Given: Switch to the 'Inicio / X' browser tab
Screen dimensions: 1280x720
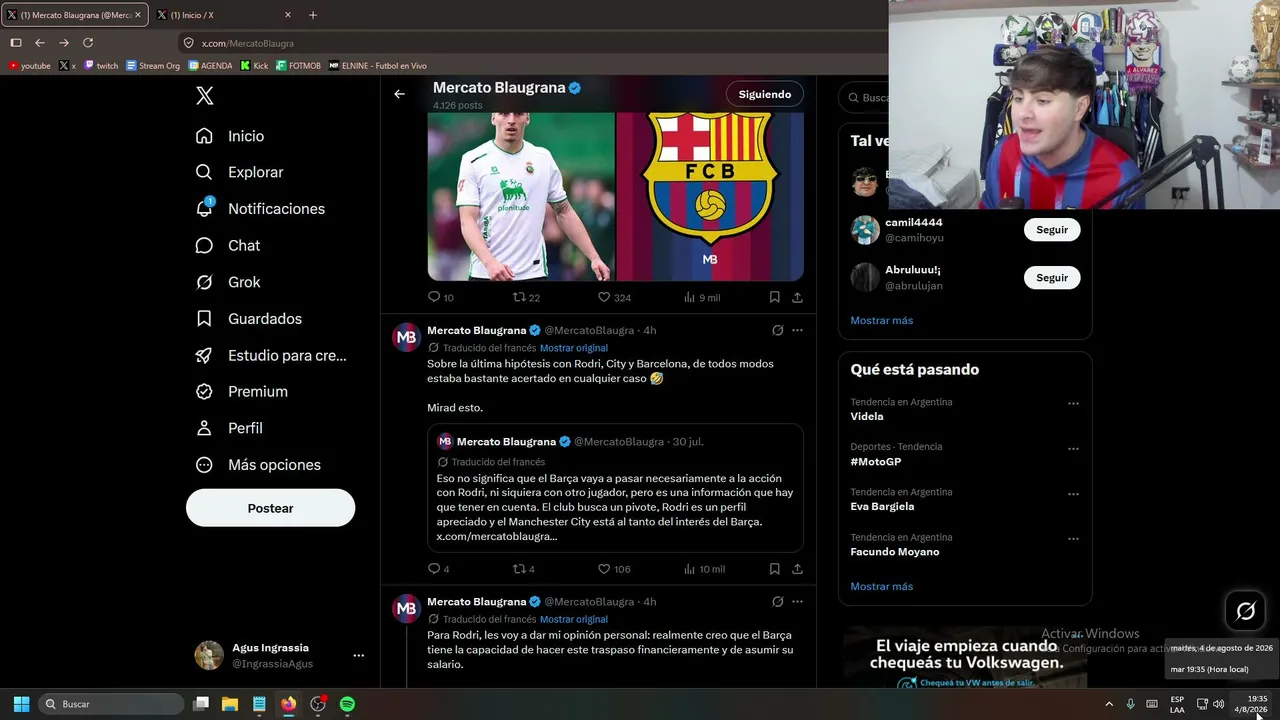Looking at the screenshot, I should click(224, 15).
